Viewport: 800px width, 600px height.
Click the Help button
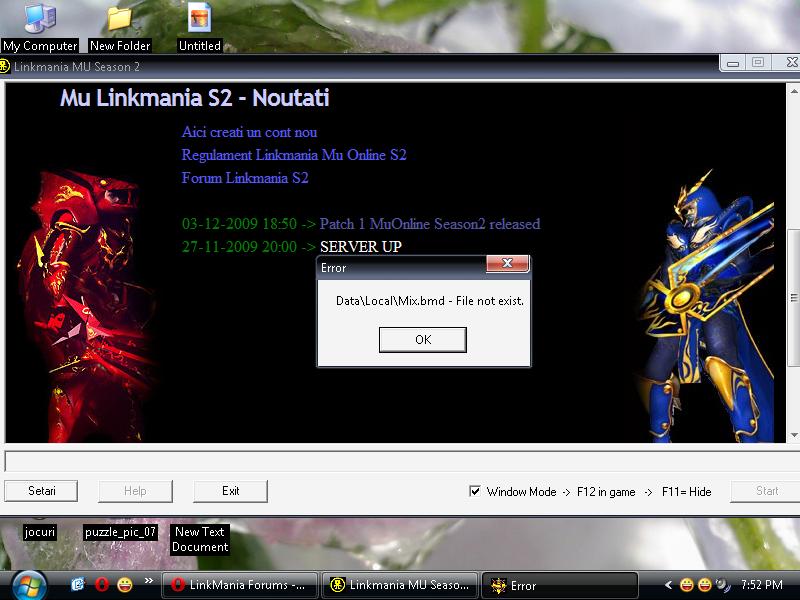tap(135, 491)
